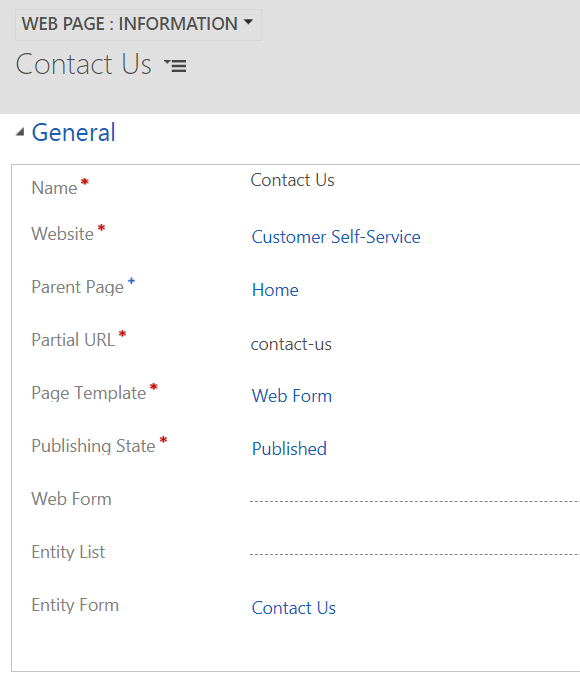The height and width of the screenshot is (679, 580).
Task: Click the empty Entity List lookup field
Action: pyautogui.click(x=415, y=551)
